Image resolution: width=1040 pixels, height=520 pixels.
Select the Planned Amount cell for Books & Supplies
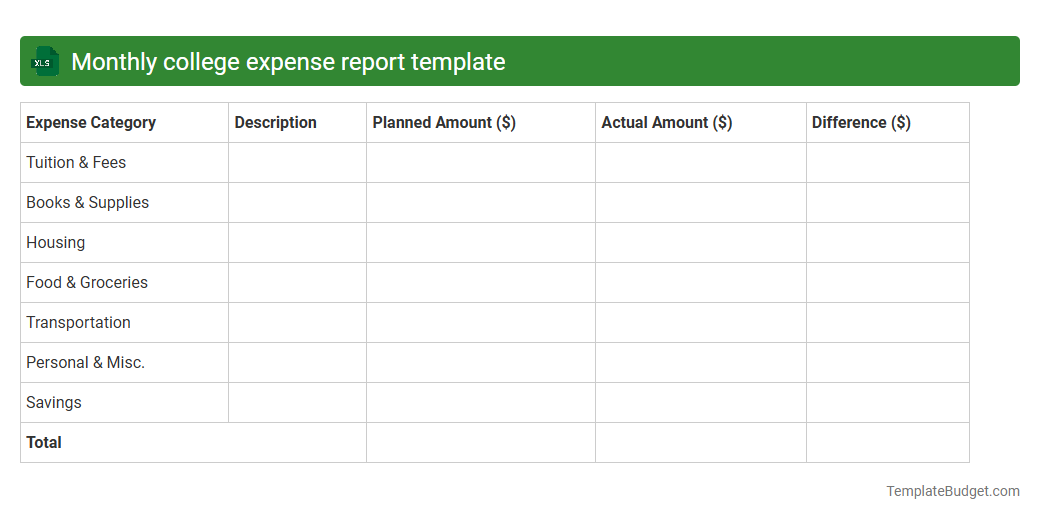[481, 203]
